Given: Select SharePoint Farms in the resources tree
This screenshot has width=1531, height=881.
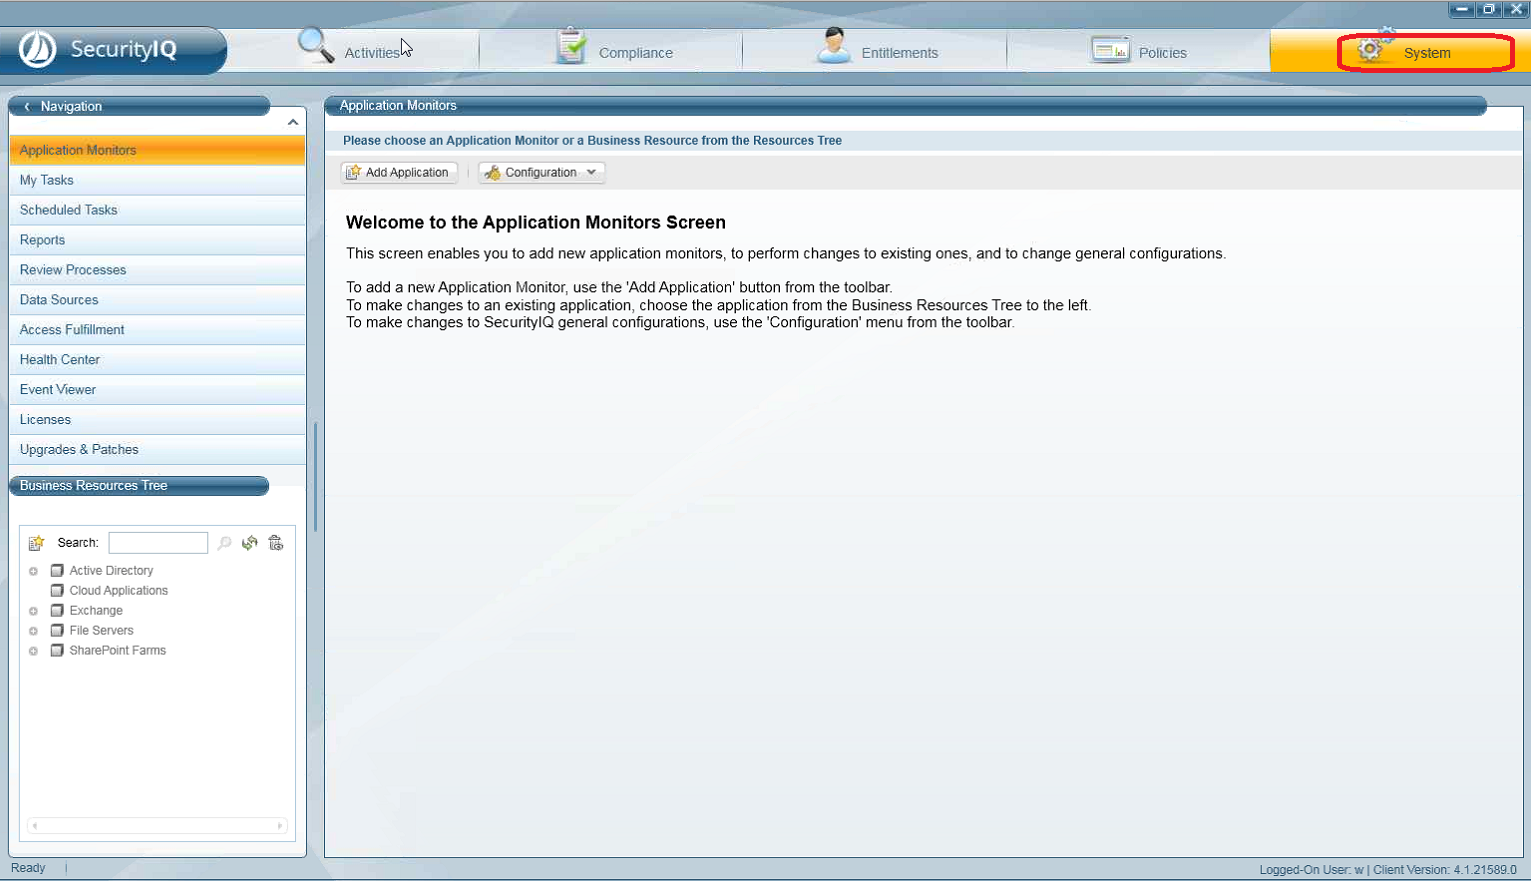Looking at the screenshot, I should [117, 651].
